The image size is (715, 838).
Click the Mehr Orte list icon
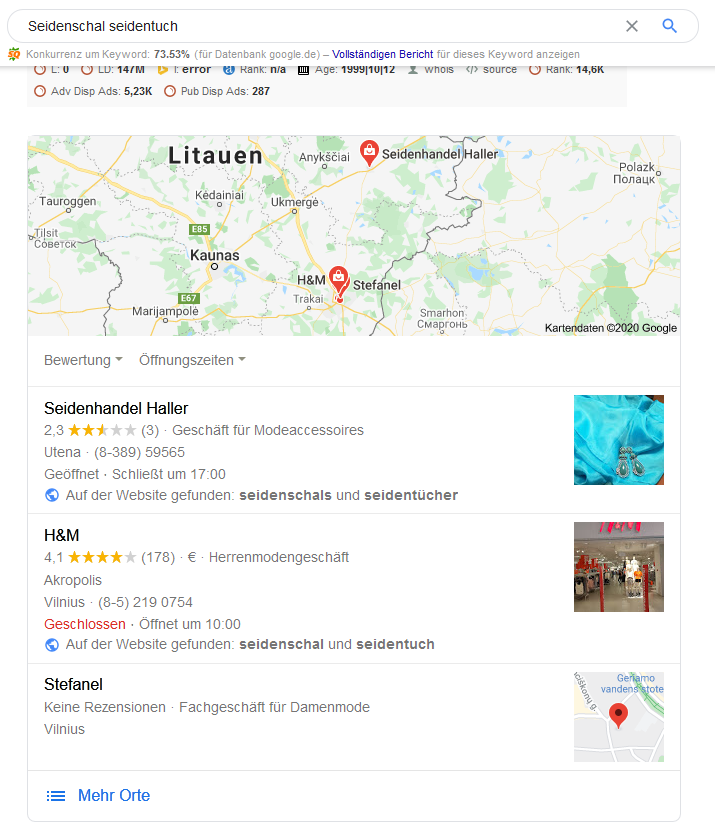pyautogui.click(x=56, y=796)
